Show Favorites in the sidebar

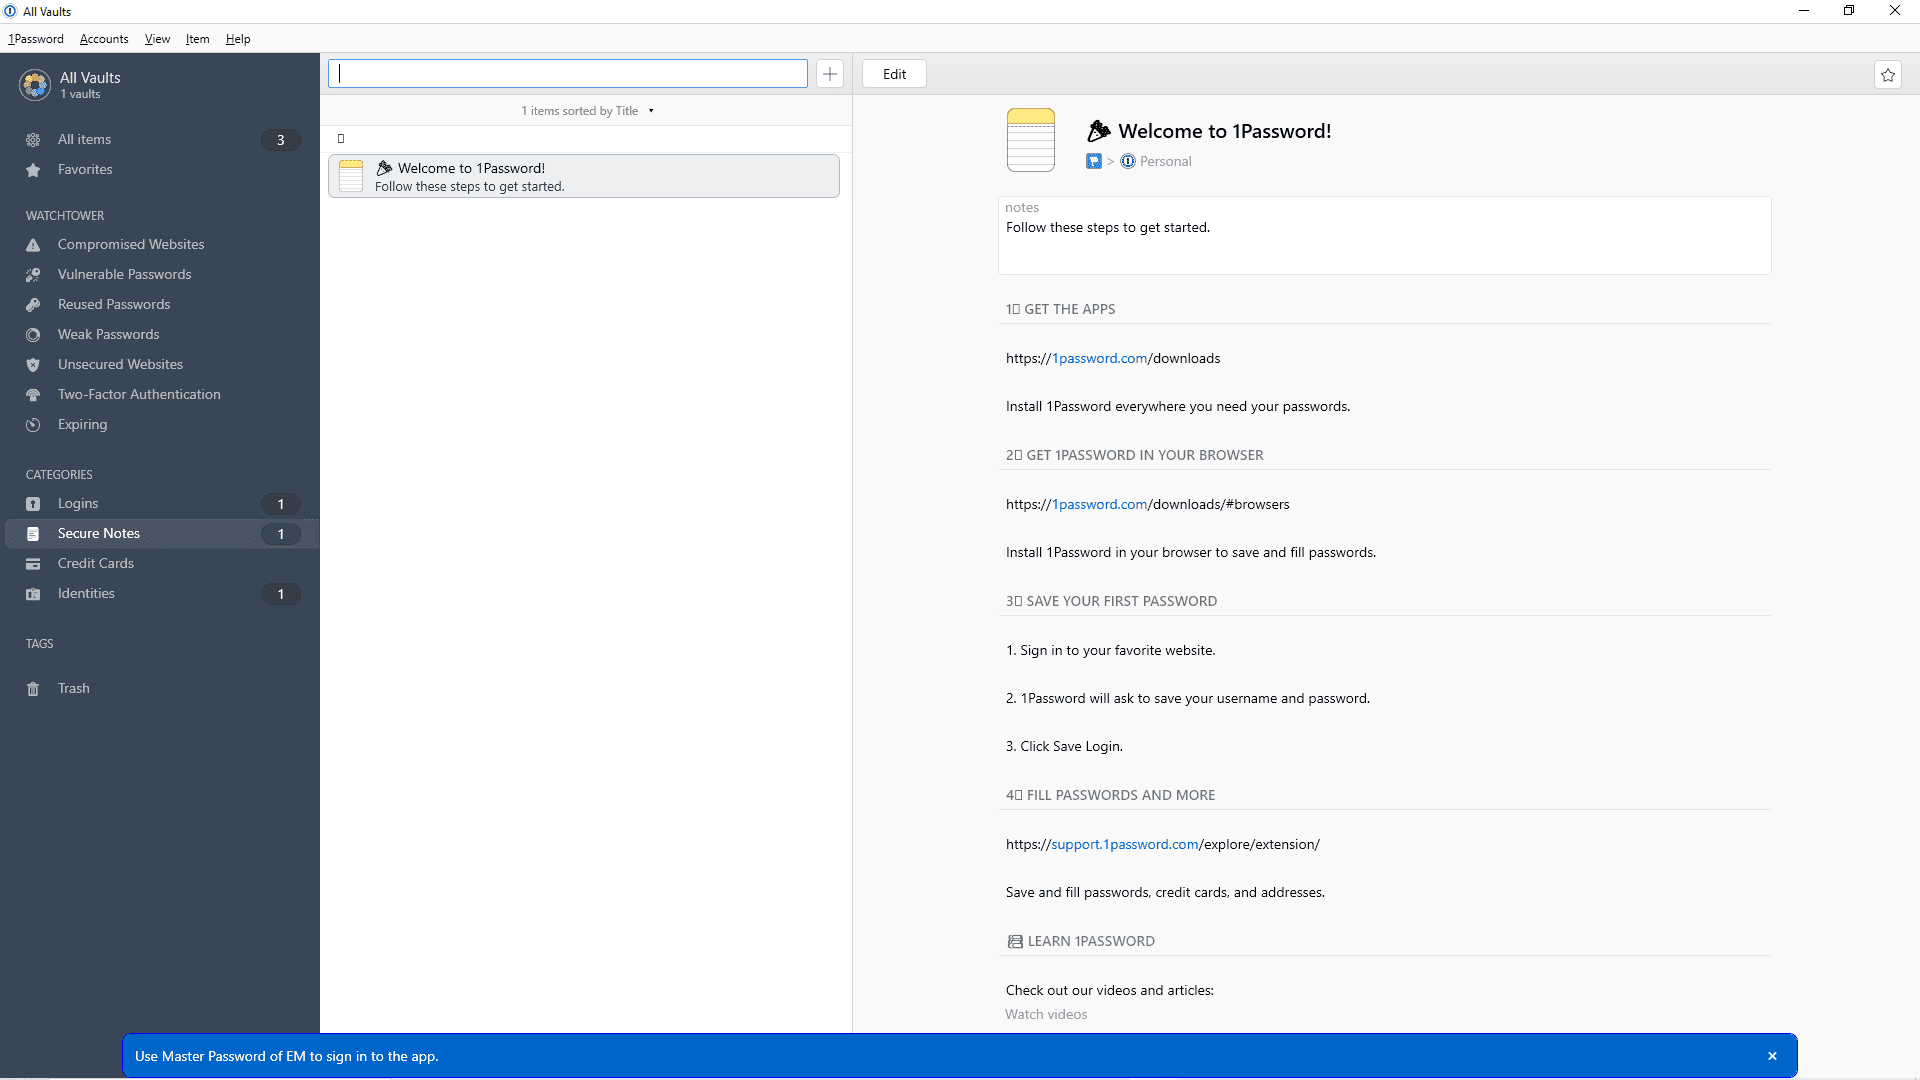coord(160,170)
